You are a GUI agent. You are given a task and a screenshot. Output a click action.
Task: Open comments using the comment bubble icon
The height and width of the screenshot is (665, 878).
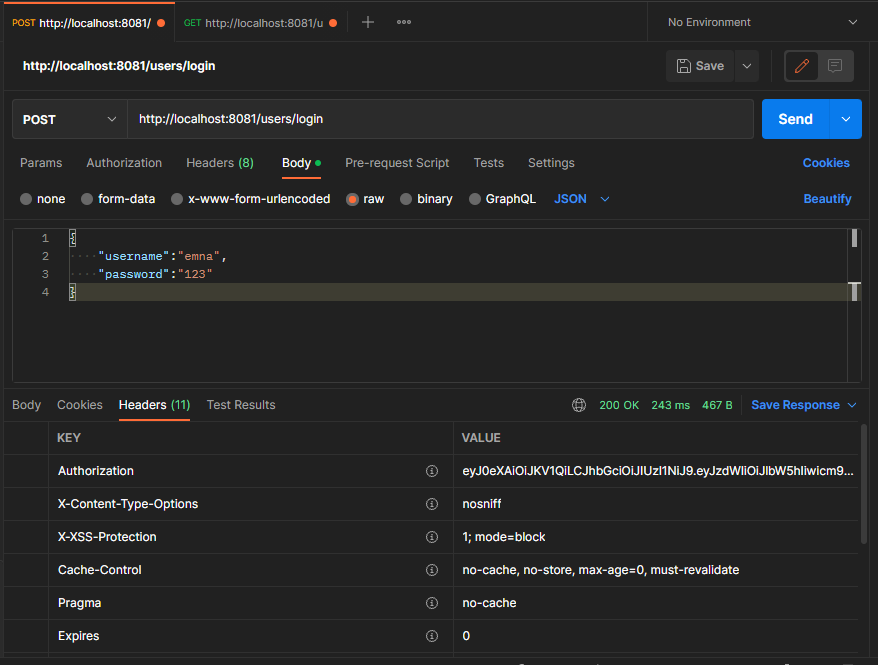coord(838,65)
